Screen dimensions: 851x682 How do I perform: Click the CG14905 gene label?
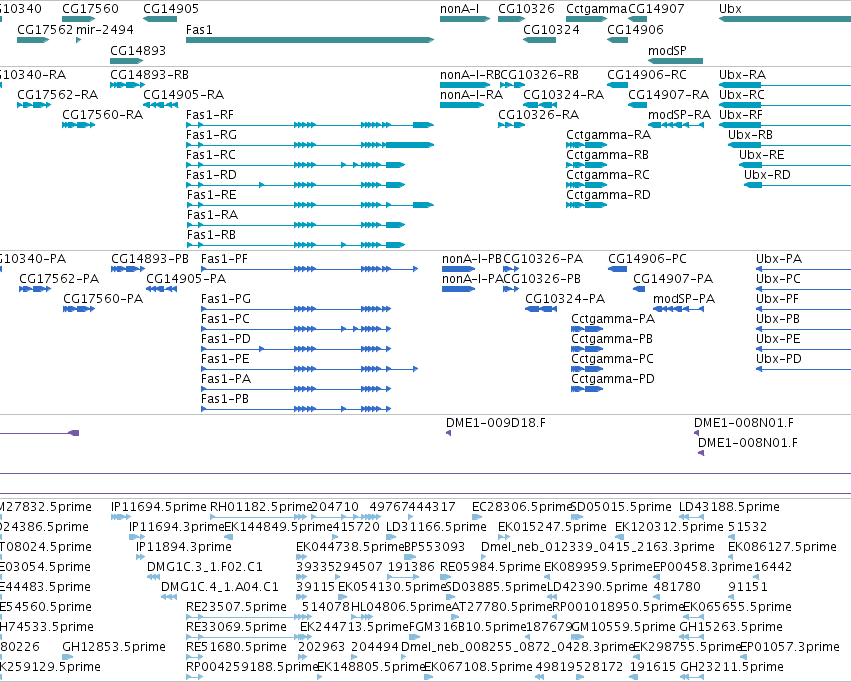point(171,9)
